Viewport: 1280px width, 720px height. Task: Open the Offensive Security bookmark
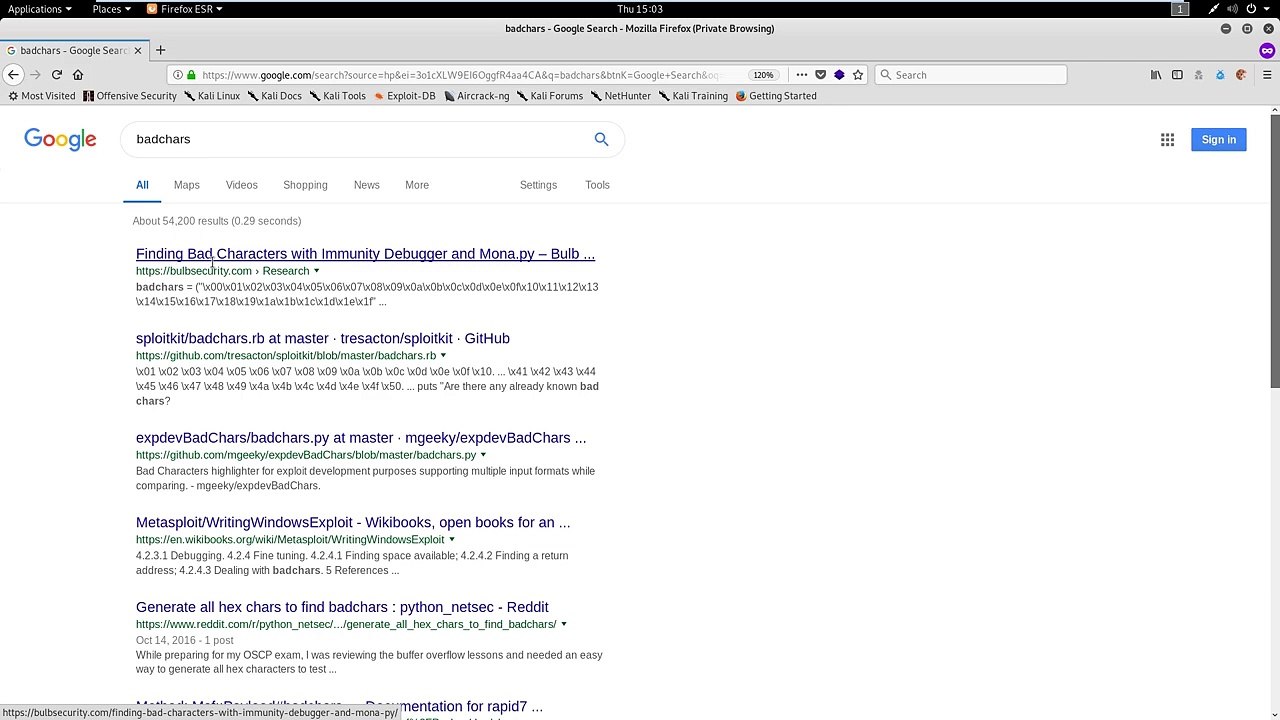[x=130, y=96]
